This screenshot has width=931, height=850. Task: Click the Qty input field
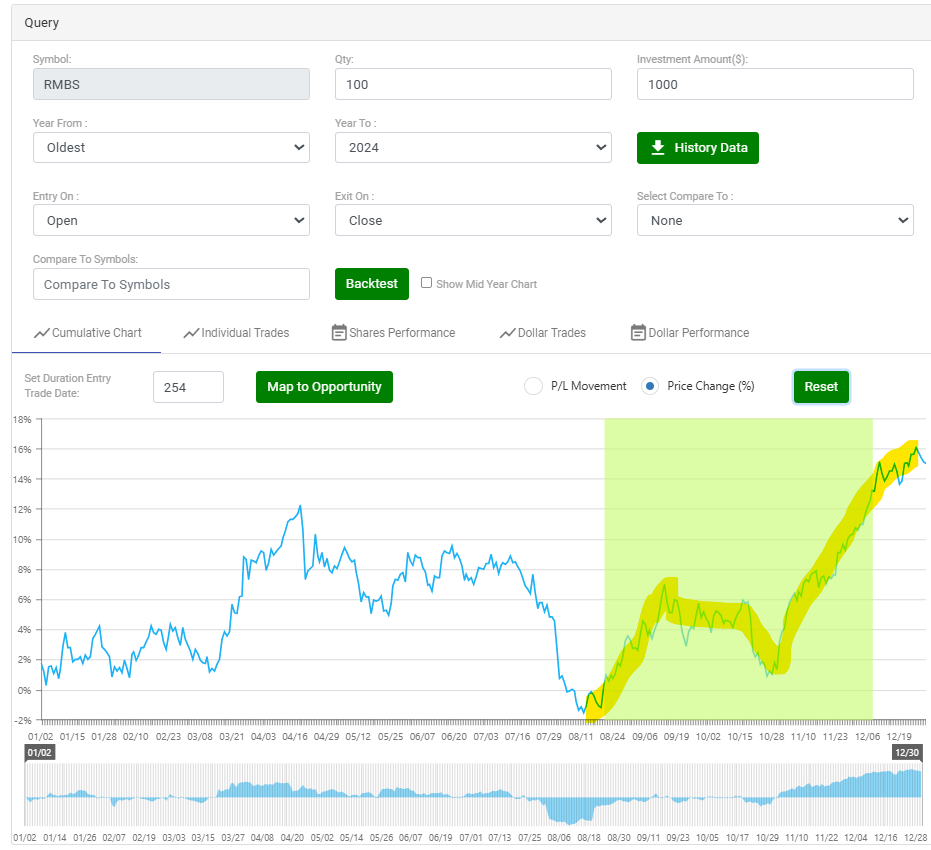click(473, 84)
